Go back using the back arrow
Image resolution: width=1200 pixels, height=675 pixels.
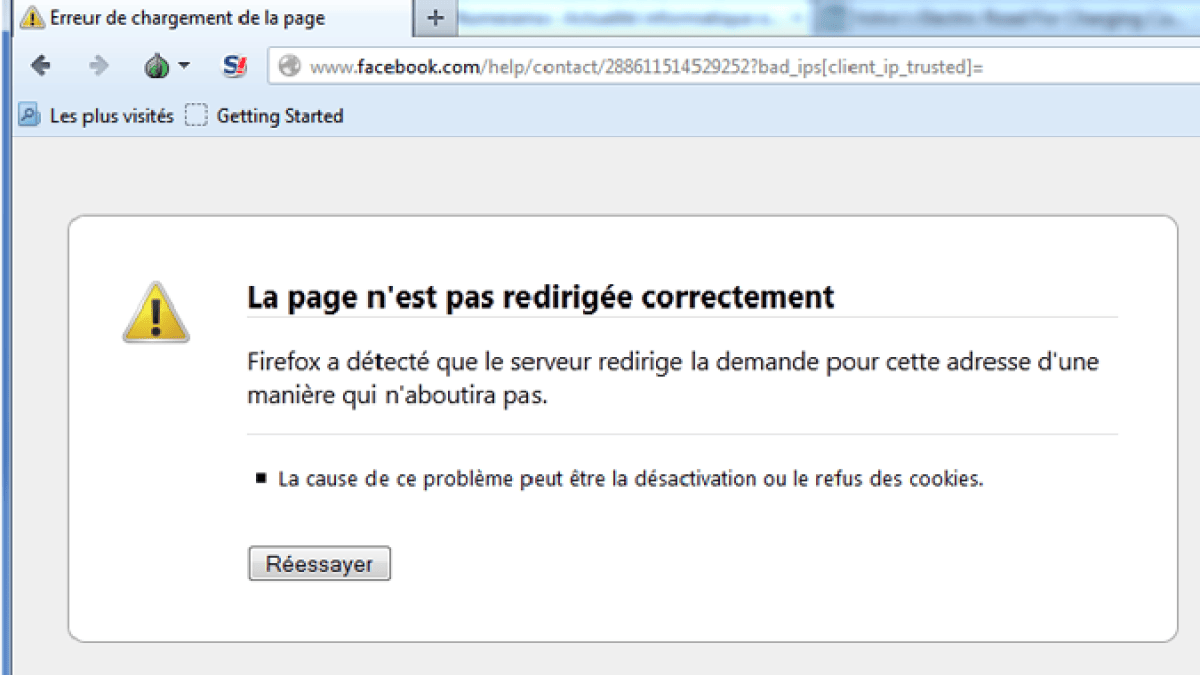click(41, 66)
